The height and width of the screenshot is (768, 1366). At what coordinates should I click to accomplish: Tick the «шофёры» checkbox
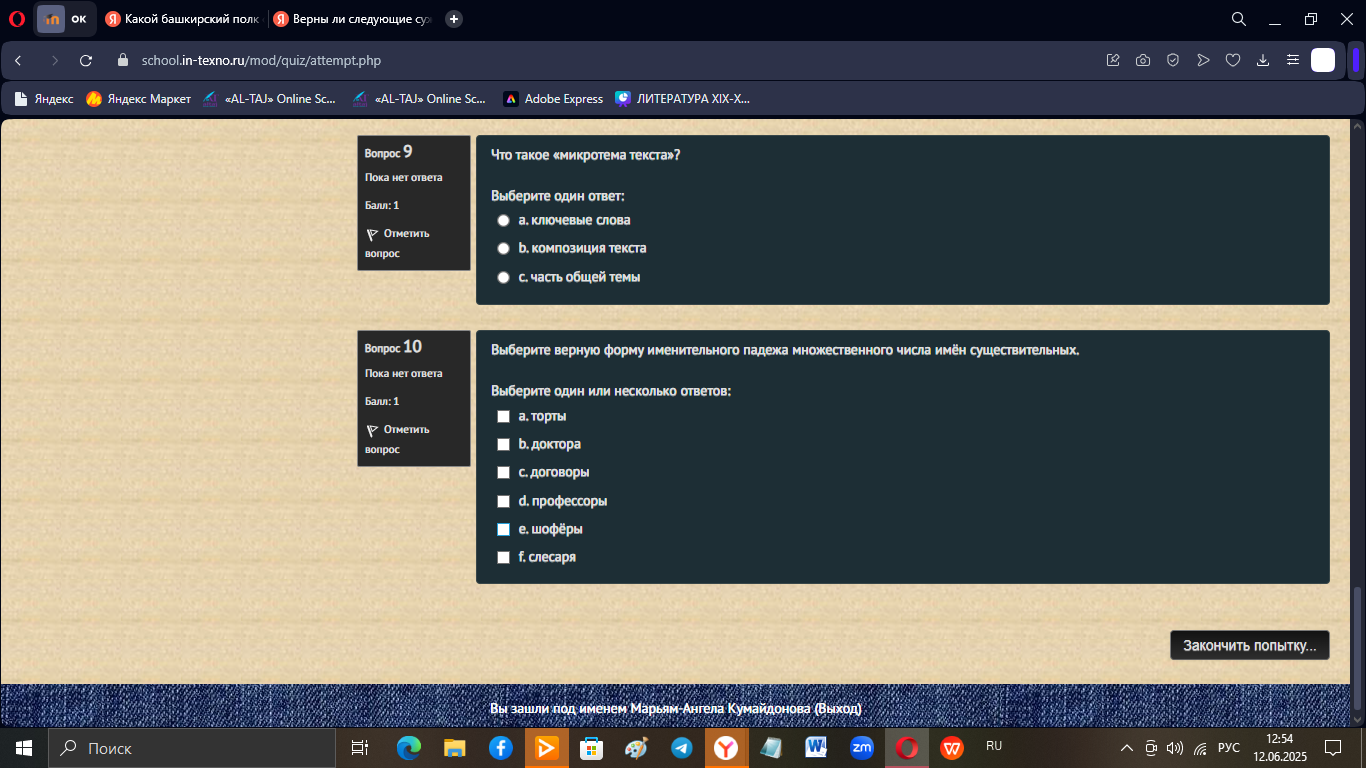tap(504, 529)
